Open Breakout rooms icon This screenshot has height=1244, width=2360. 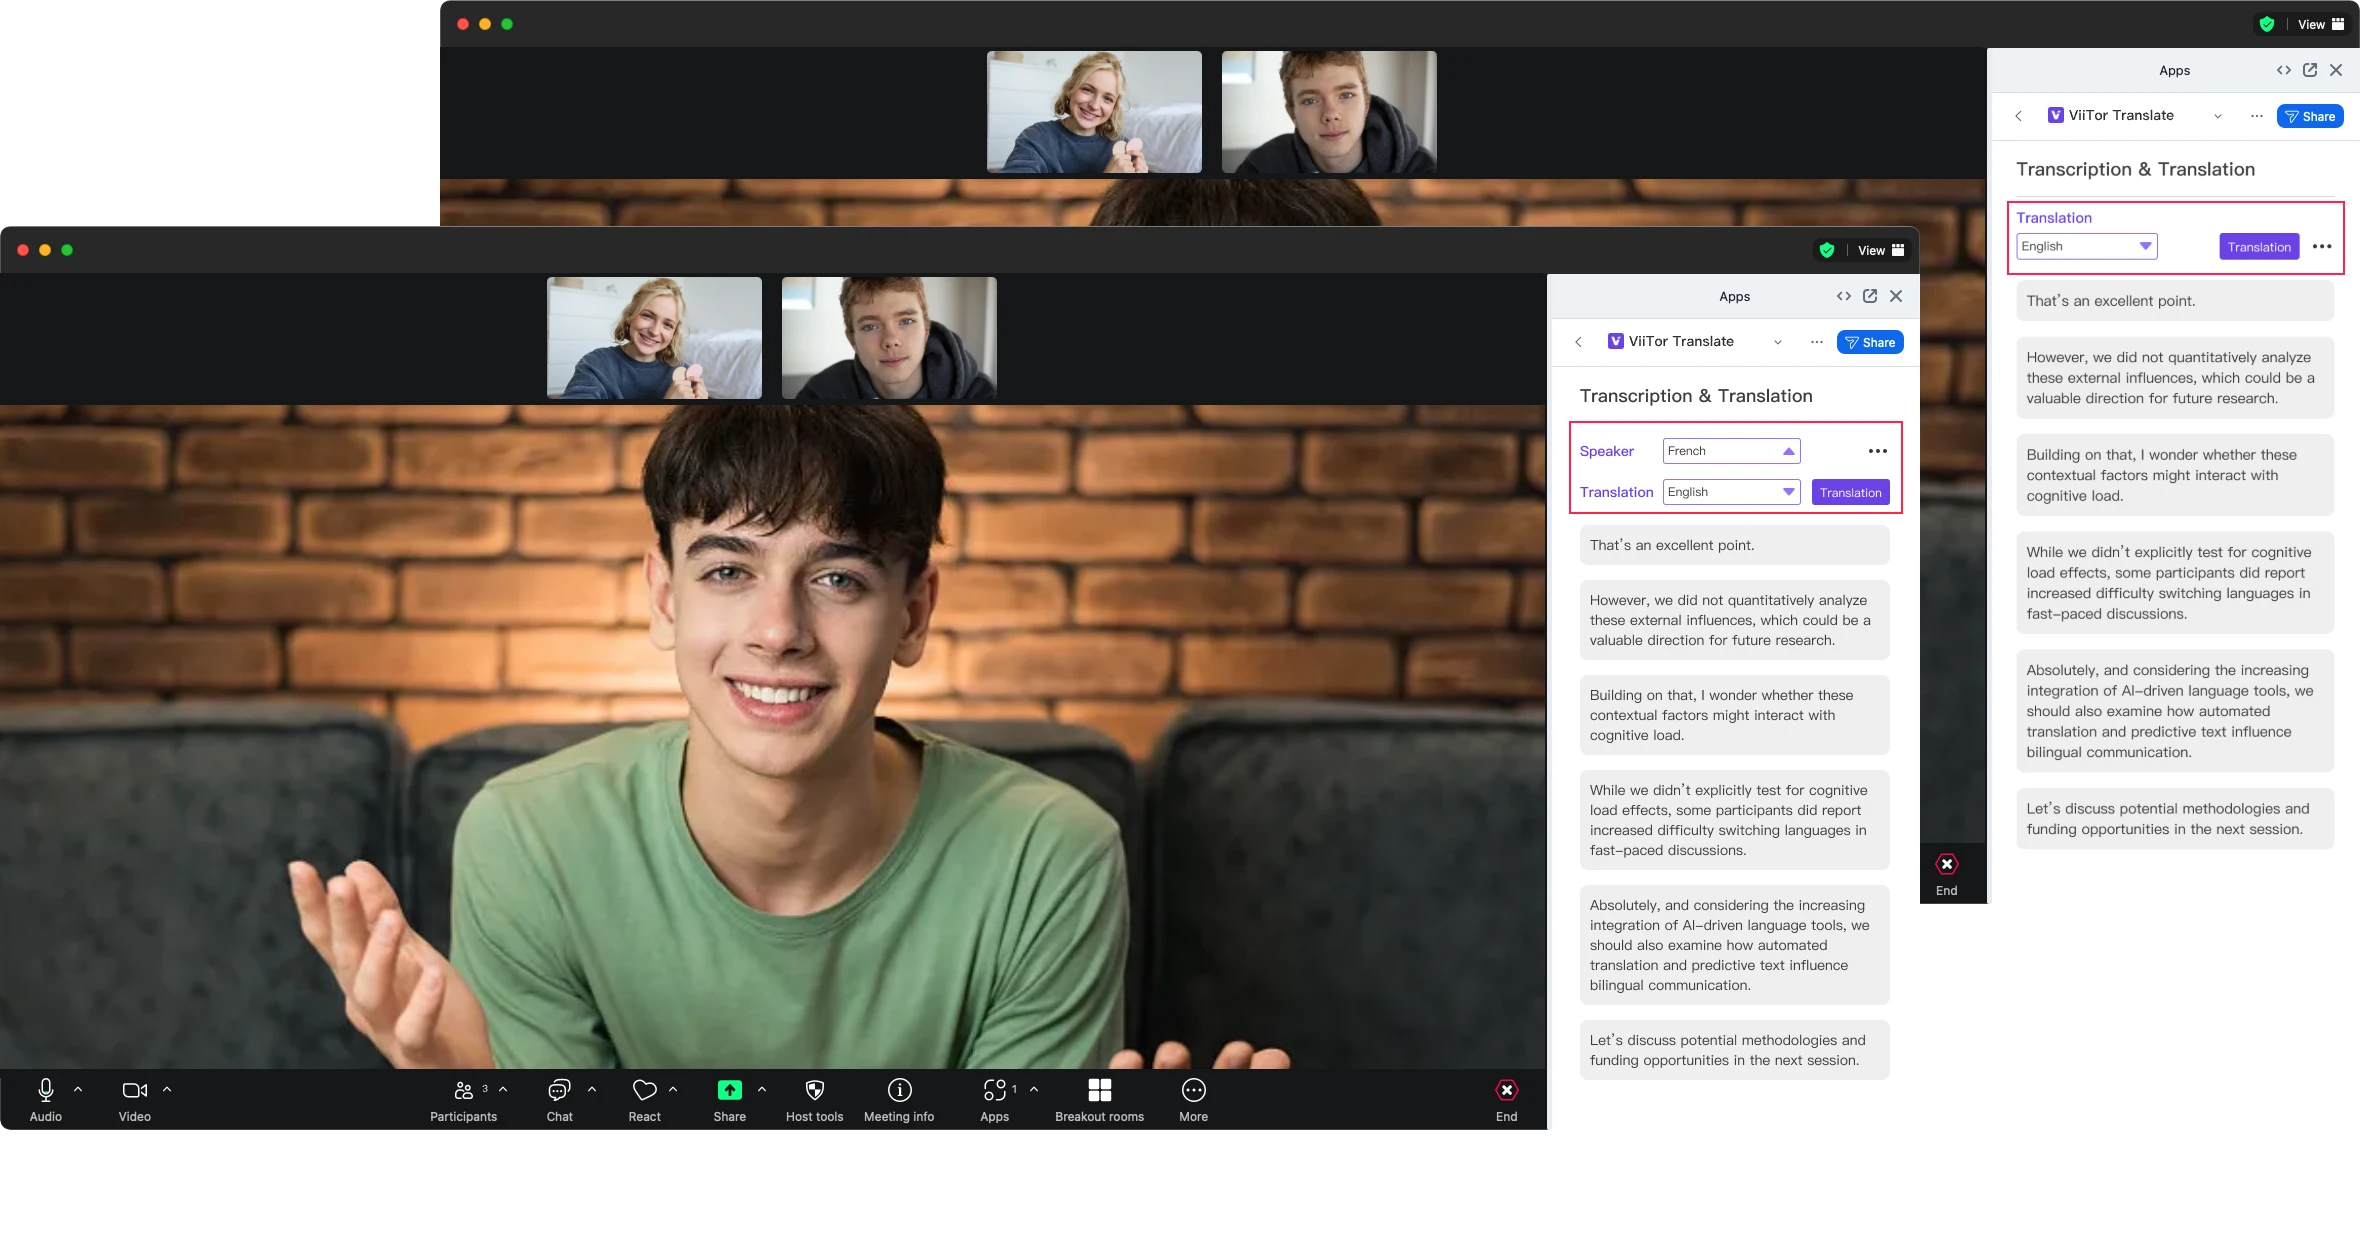[1099, 1090]
